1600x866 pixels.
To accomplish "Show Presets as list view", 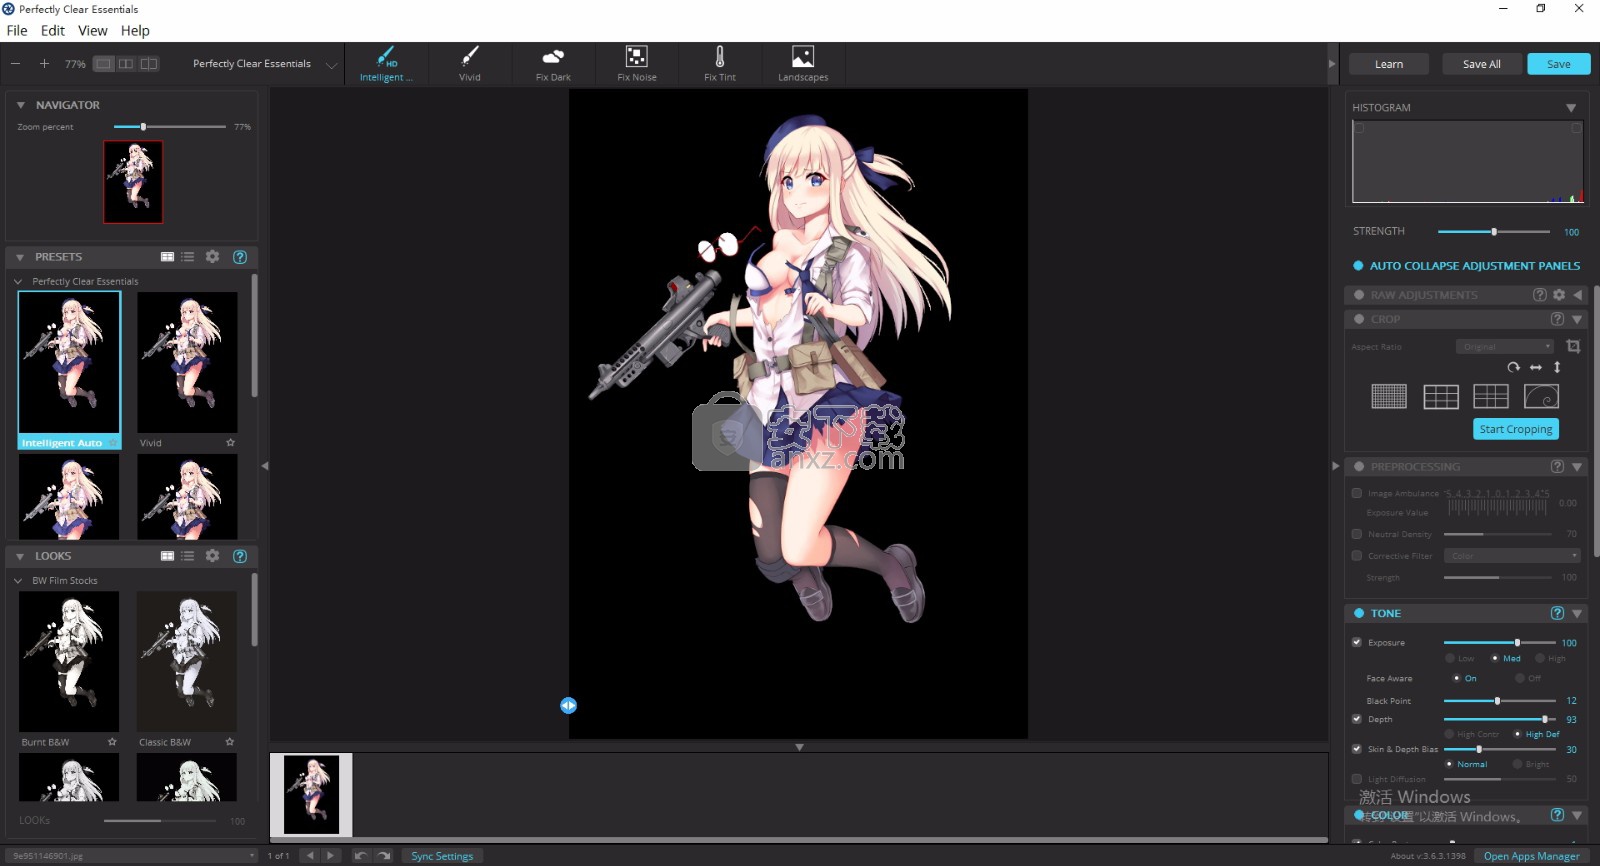I will 188,257.
